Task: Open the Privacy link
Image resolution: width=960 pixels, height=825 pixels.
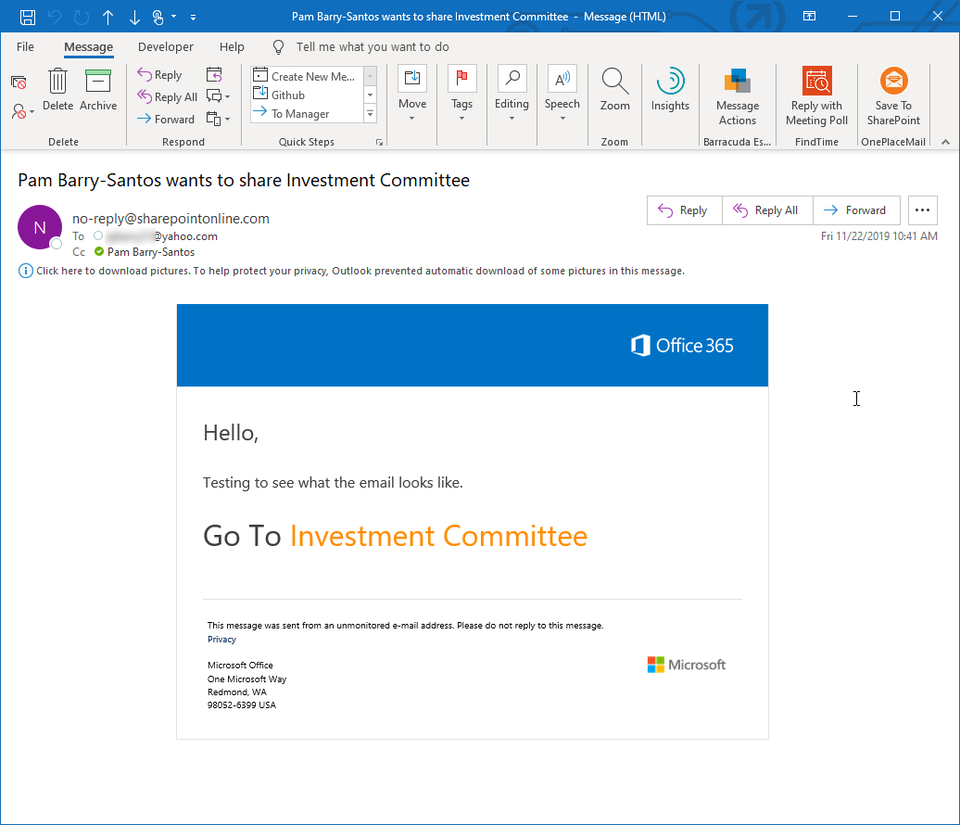Action: point(221,640)
